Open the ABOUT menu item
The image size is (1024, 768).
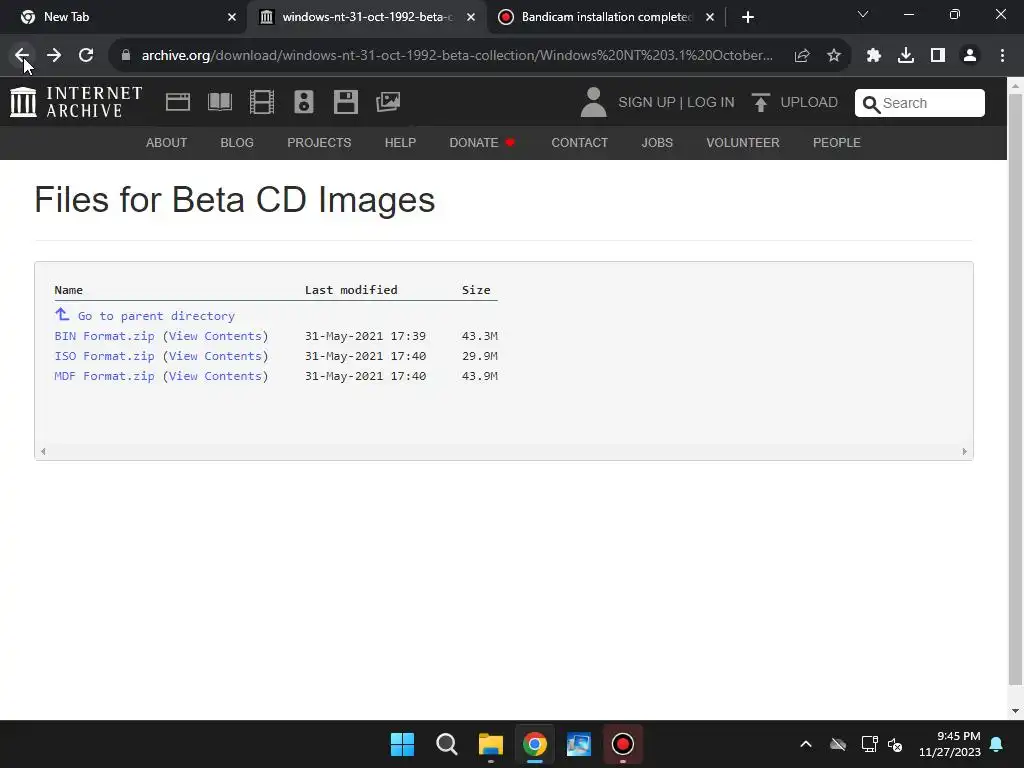(x=167, y=142)
